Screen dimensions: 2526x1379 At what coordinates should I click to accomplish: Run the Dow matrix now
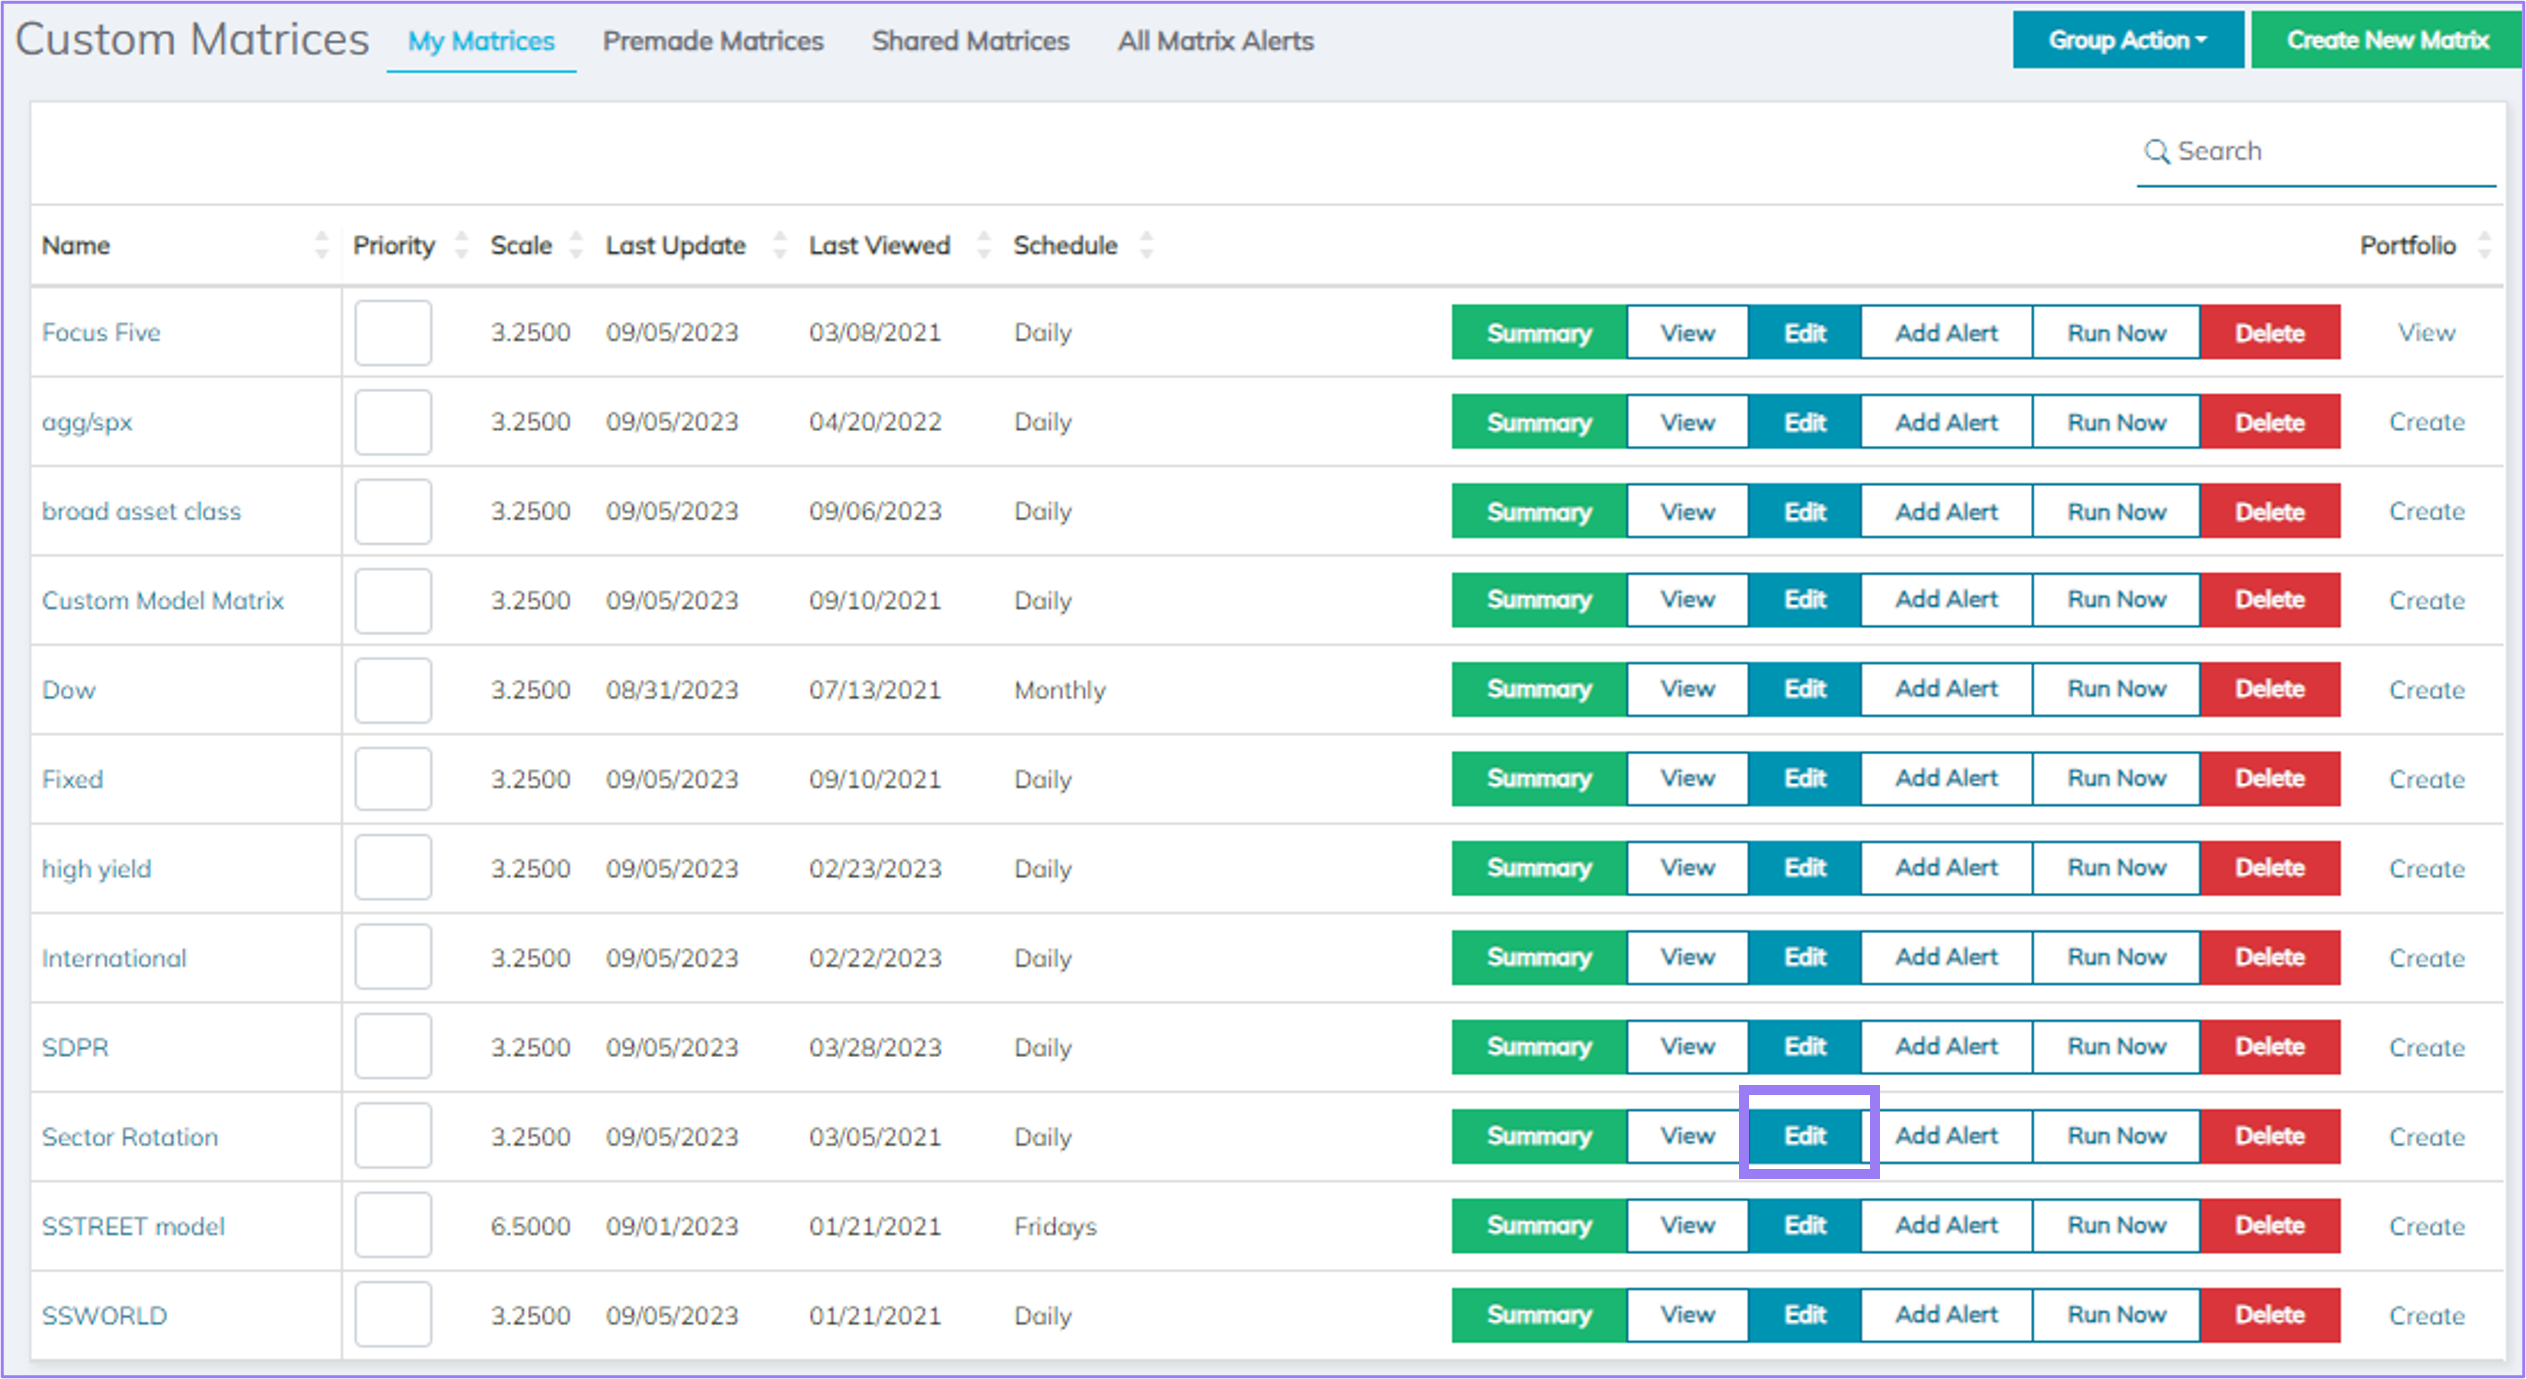(2116, 689)
